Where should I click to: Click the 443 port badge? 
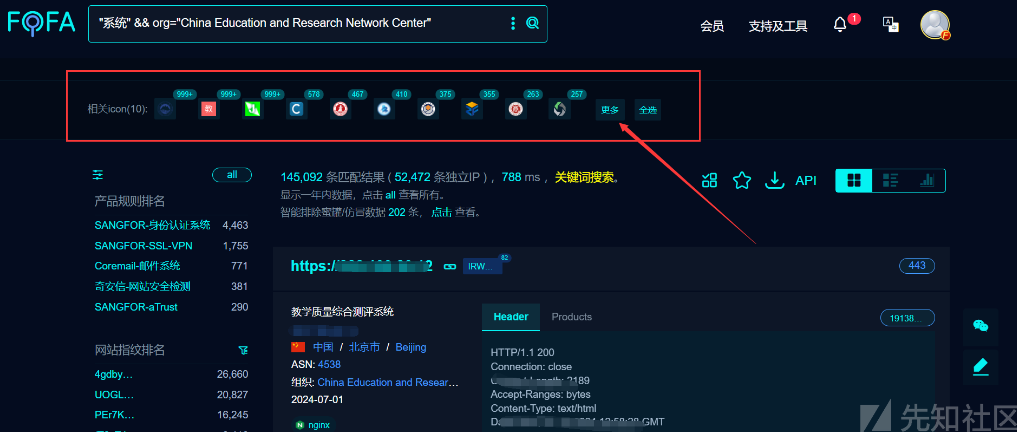pos(916,265)
